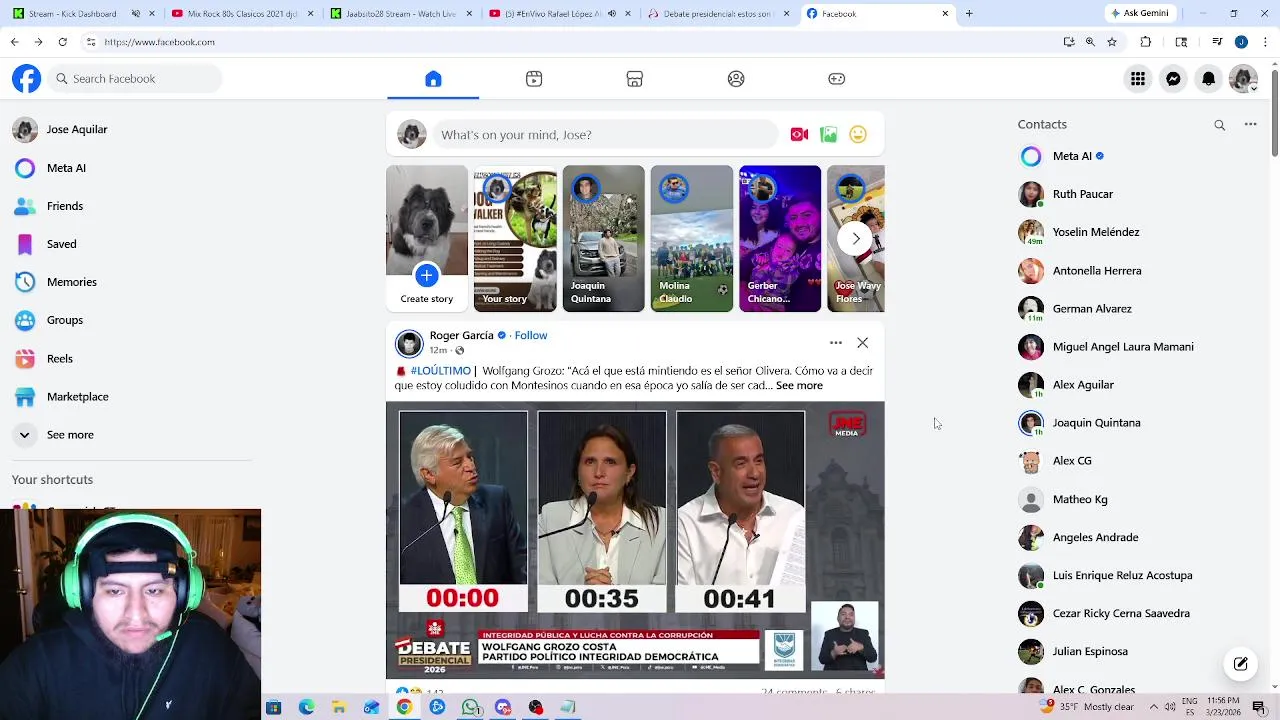Open the Facebook menu grid icon
Image resolution: width=1280 pixels, height=720 pixels.
[1138, 79]
